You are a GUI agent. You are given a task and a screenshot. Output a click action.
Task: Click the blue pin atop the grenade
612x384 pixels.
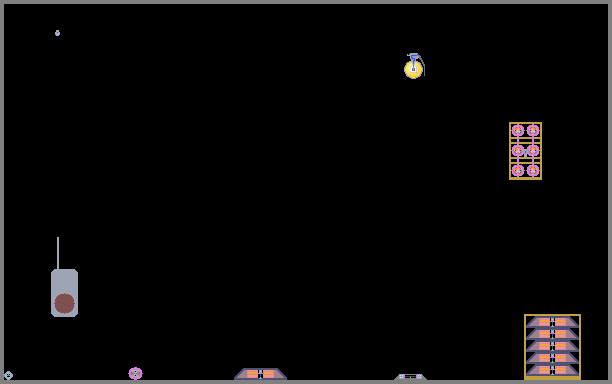tap(413, 58)
